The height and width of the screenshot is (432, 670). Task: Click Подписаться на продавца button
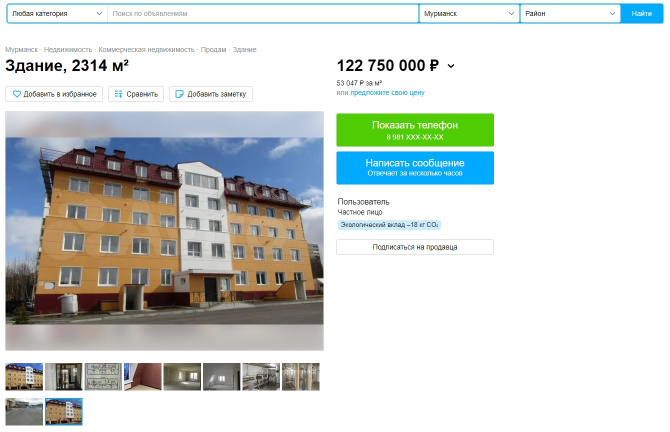pyautogui.click(x=415, y=247)
